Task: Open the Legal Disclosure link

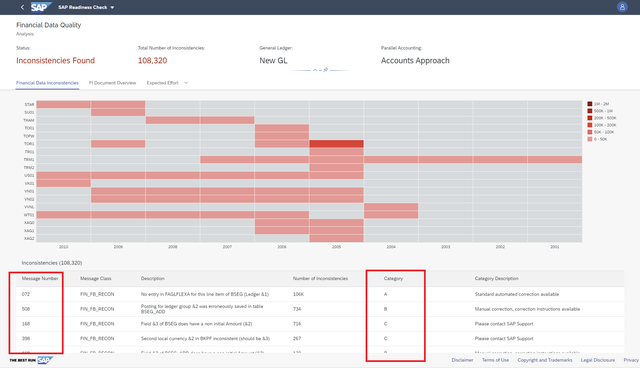Action: click(598, 360)
